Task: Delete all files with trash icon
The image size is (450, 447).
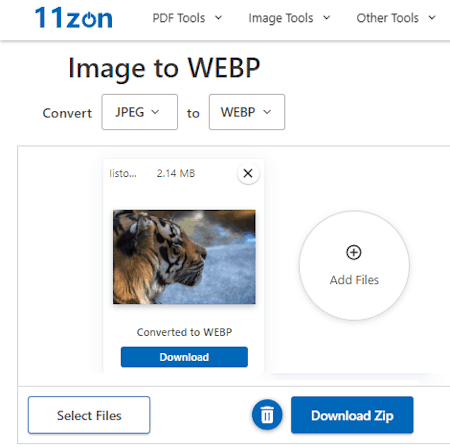Action: pos(267,415)
